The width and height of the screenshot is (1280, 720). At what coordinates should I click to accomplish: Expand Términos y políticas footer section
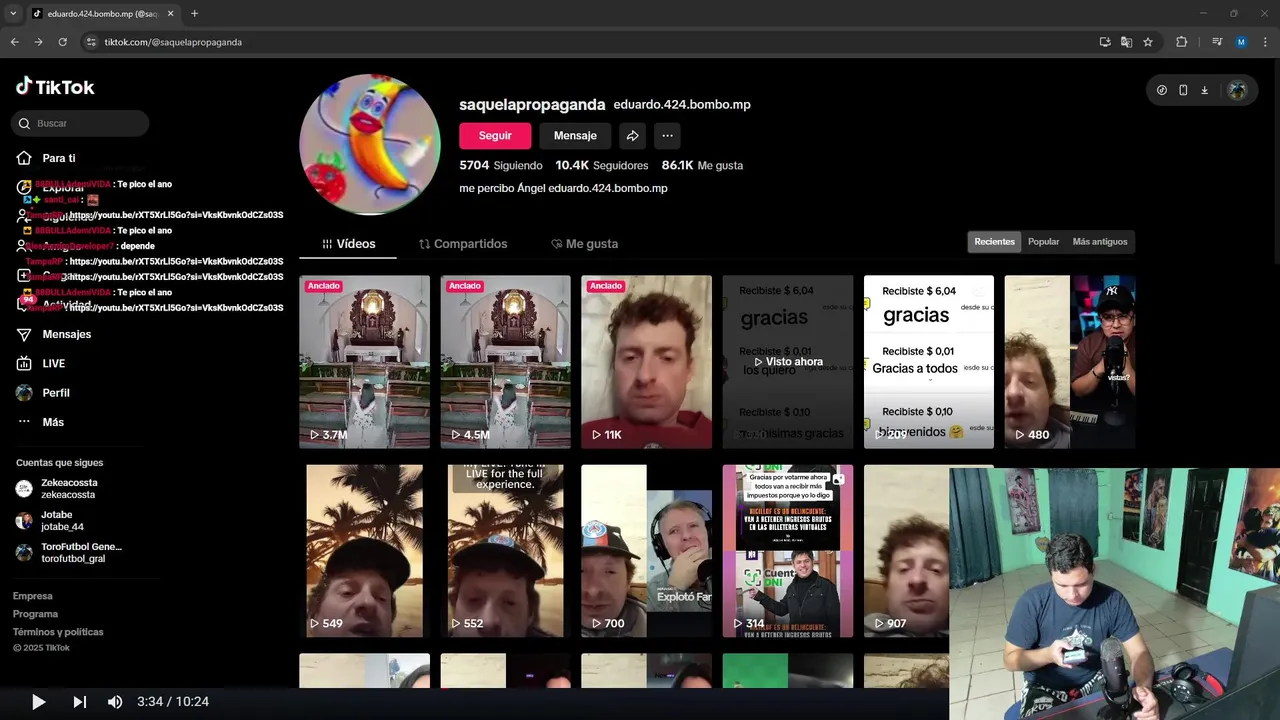tap(58, 632)
